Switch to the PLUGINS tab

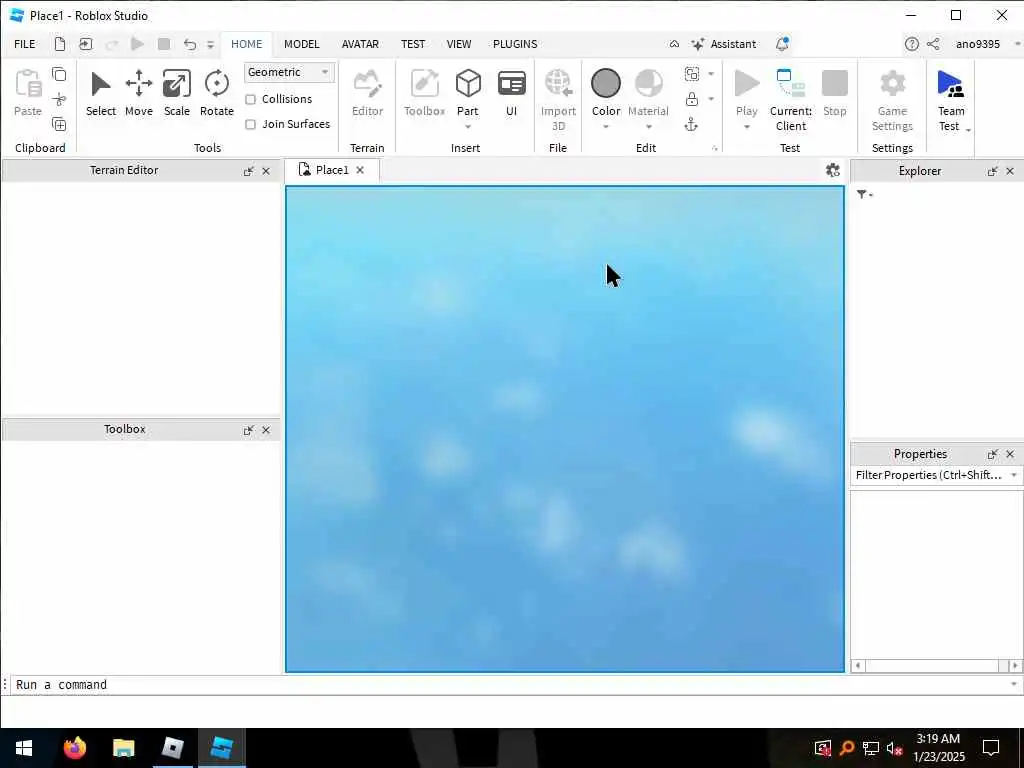tap(515, 44)
